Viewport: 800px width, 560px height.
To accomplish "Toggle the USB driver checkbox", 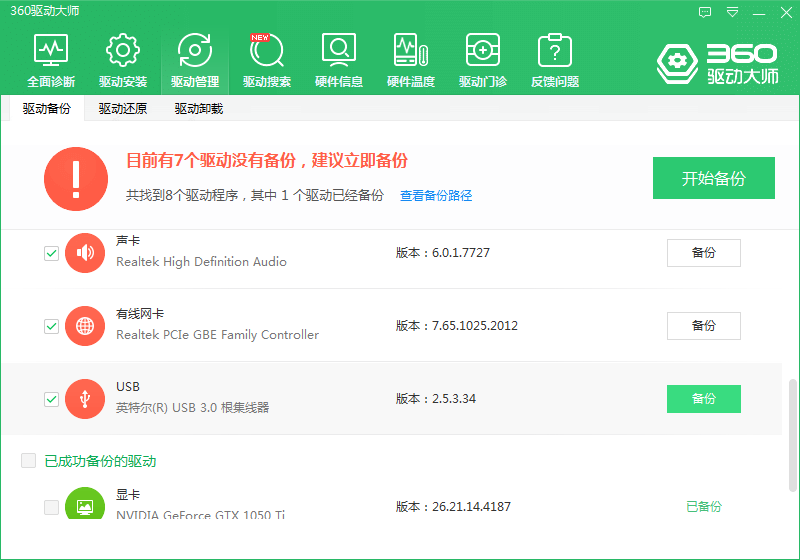I will (x=51, y=399).
